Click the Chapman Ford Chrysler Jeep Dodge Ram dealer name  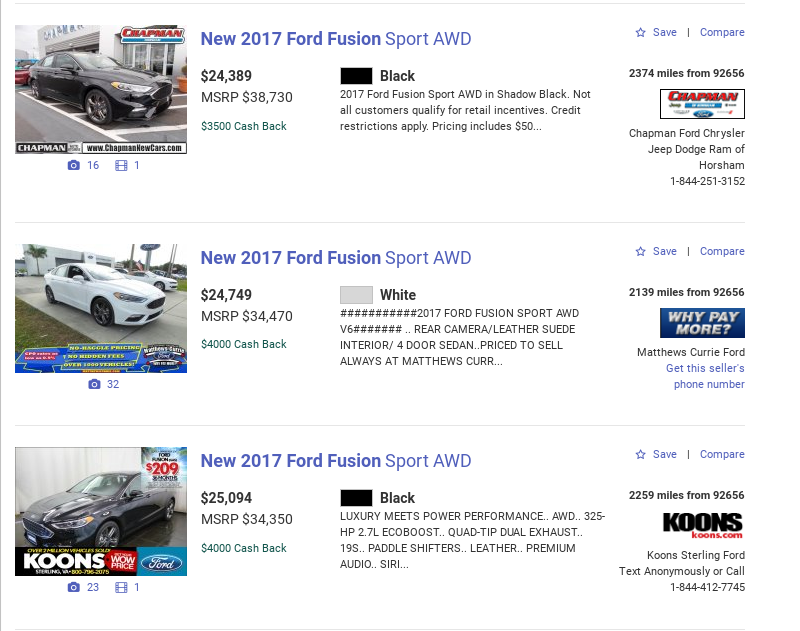[687, 149]
